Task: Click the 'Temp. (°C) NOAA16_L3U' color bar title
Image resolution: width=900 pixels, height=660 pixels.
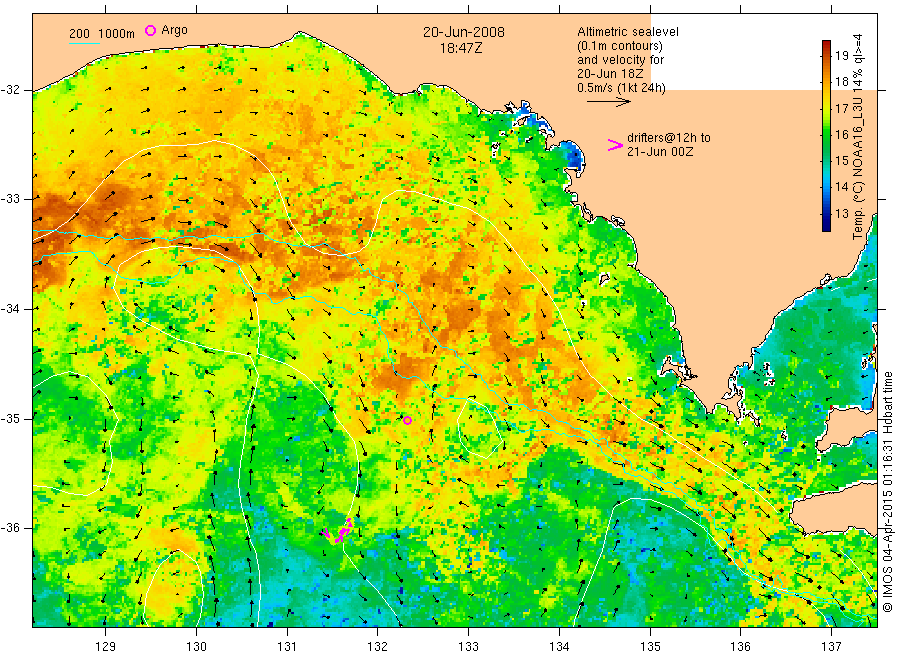Action: point(858,168)
